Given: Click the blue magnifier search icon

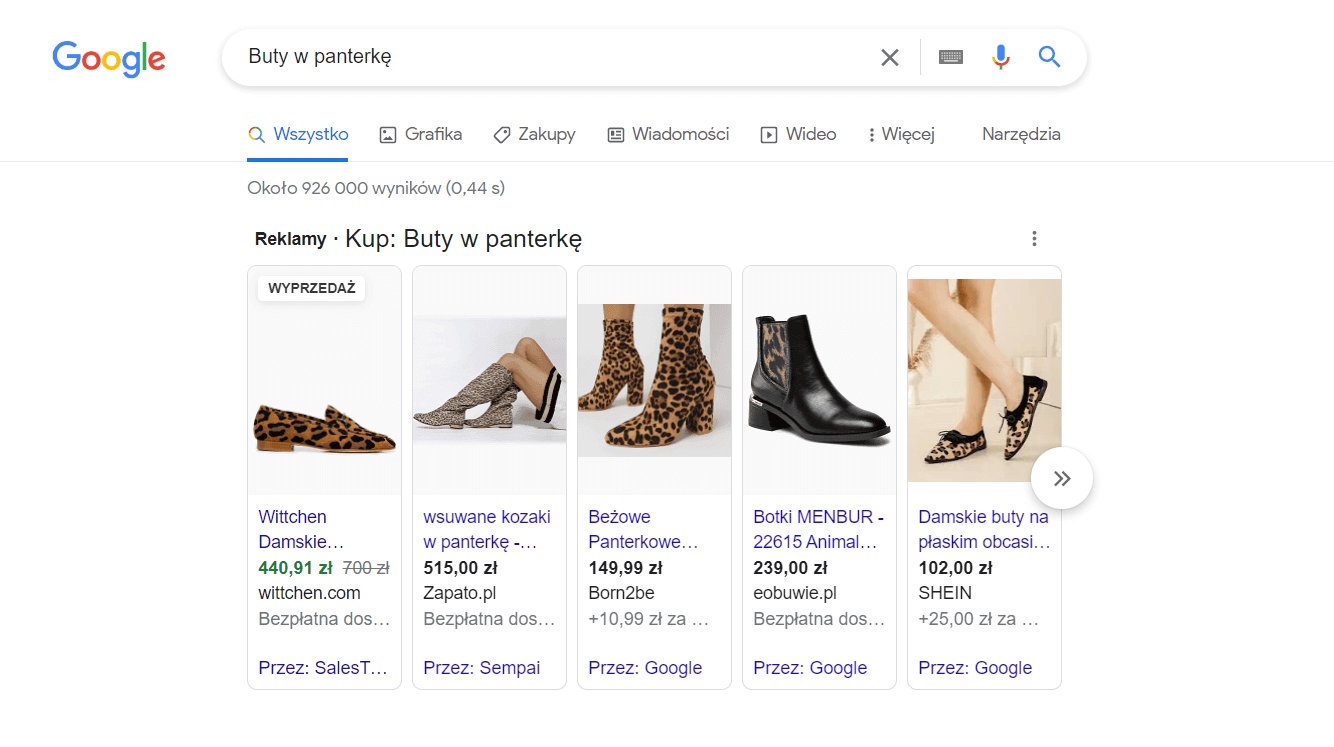Looking at the screenshot, I should (x=1049, y=56).
